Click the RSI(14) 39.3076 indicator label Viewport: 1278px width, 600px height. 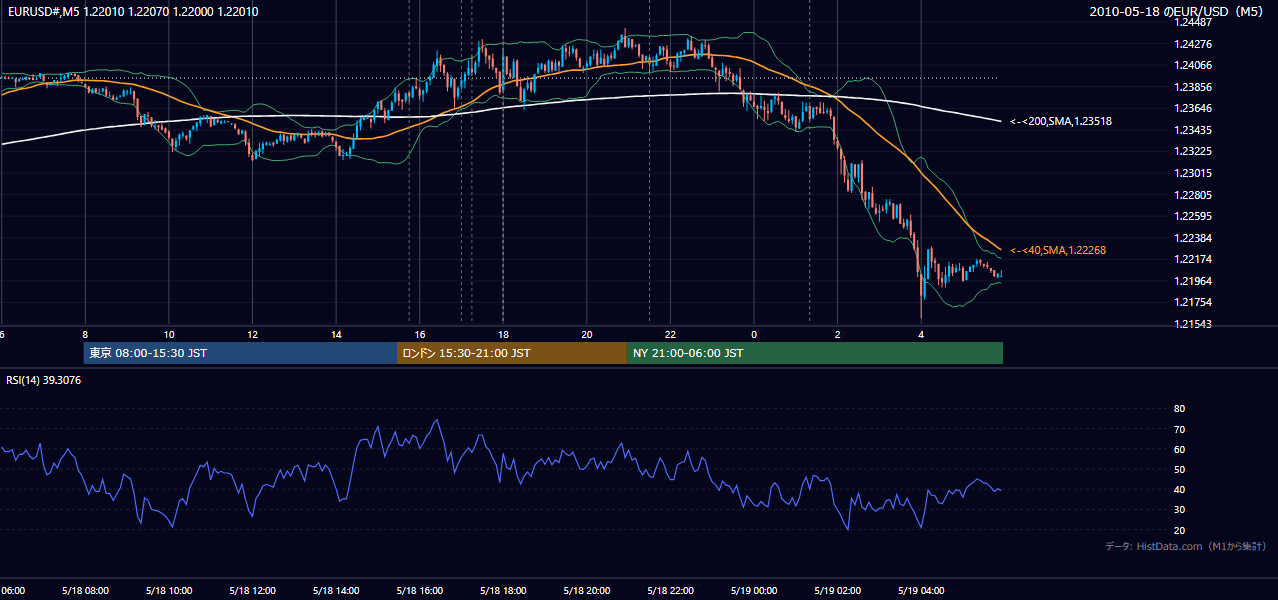pyautogui.click(x=44, y=380)
